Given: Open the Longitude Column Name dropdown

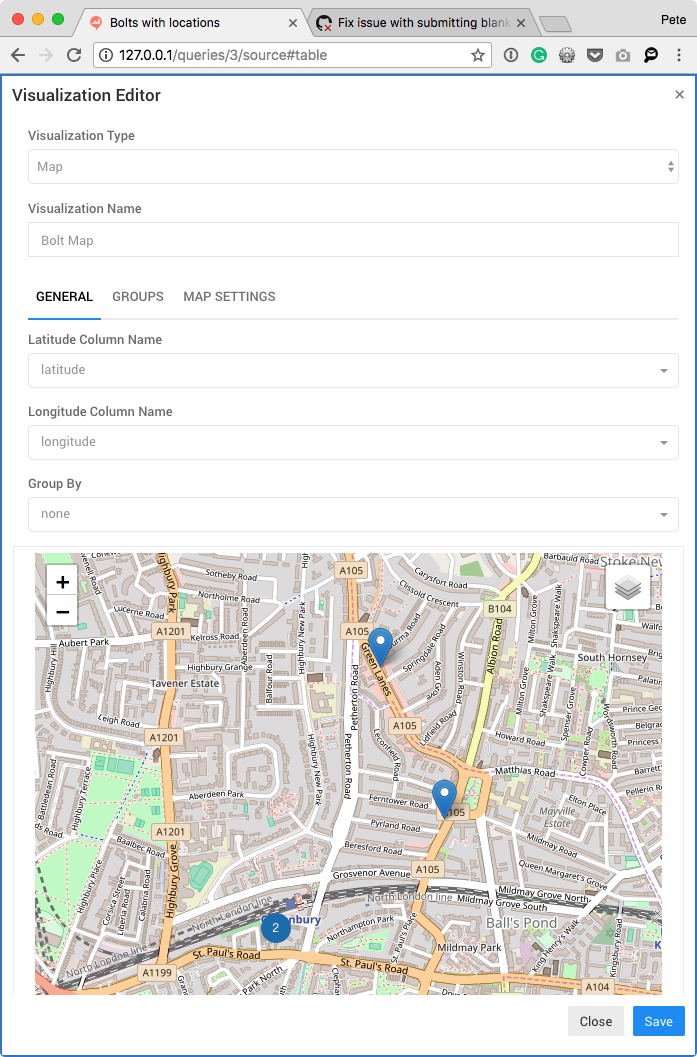Looking at the screenshot, I should tap(353, 442).
